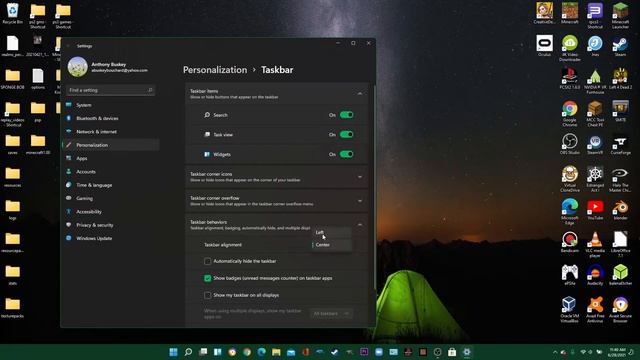Select the Bandicam desktop icon

pos(570,242)
